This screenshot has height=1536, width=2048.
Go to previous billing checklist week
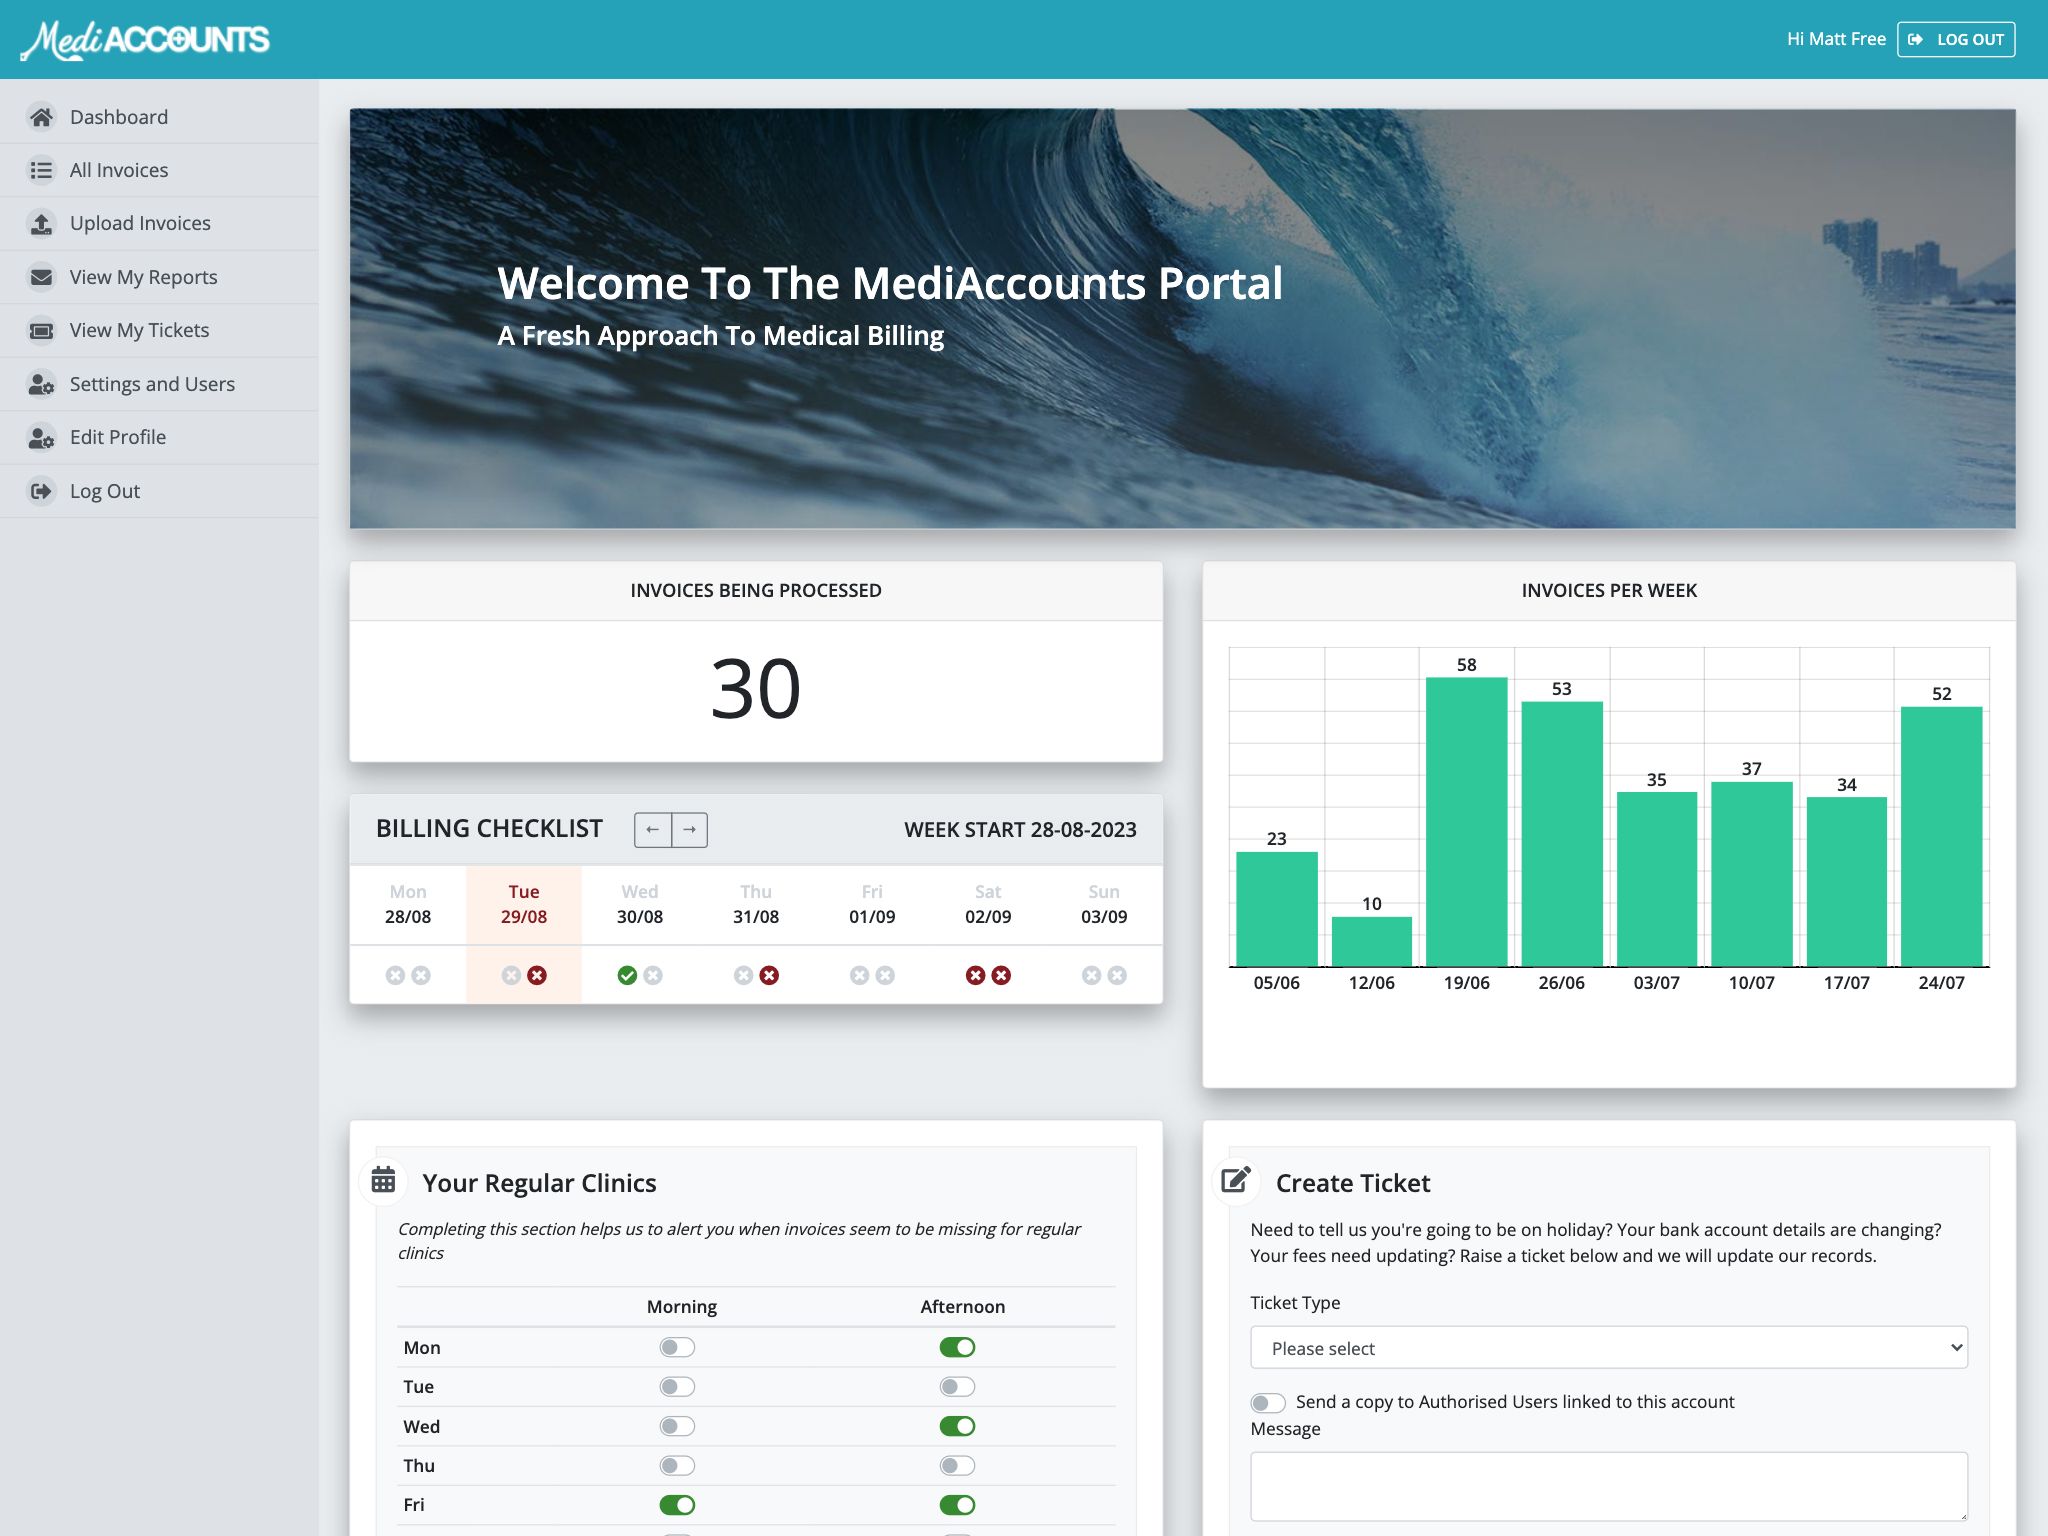point(652,830)
